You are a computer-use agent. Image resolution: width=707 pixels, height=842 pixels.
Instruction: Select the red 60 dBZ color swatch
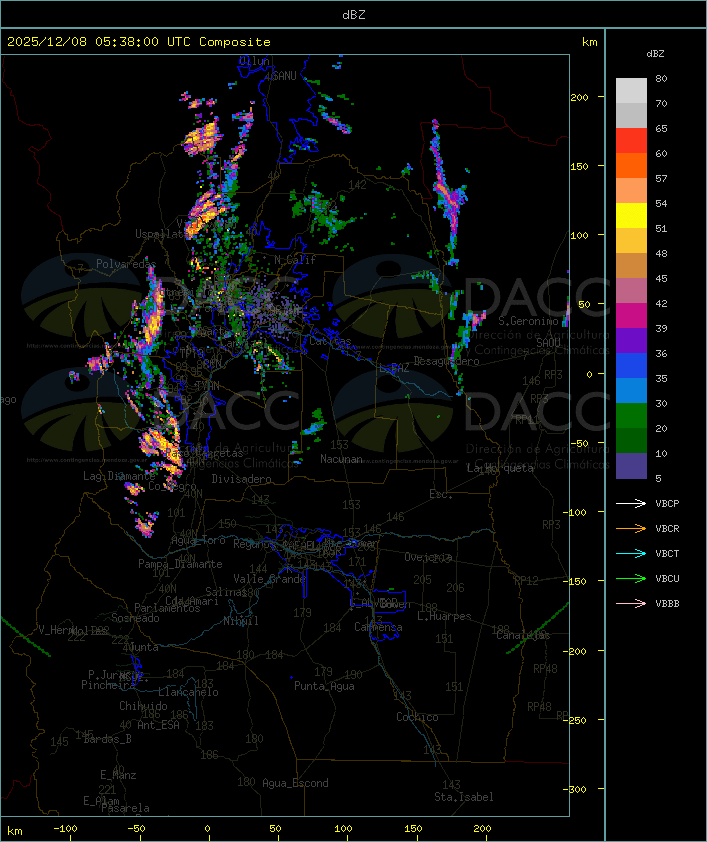click(x=631, y=141)
